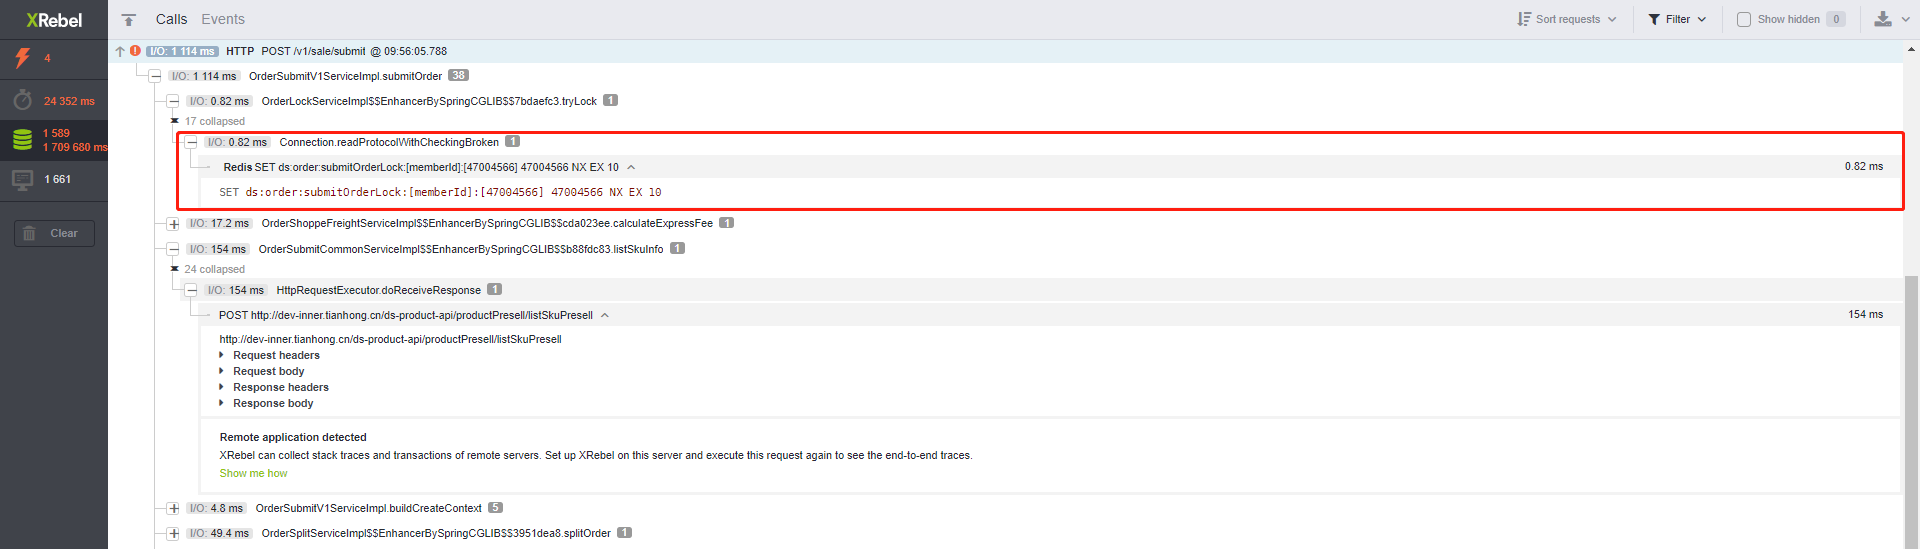Click the Show me how link
Viewport: 1920px width, 549px height.
coord(253,473)
